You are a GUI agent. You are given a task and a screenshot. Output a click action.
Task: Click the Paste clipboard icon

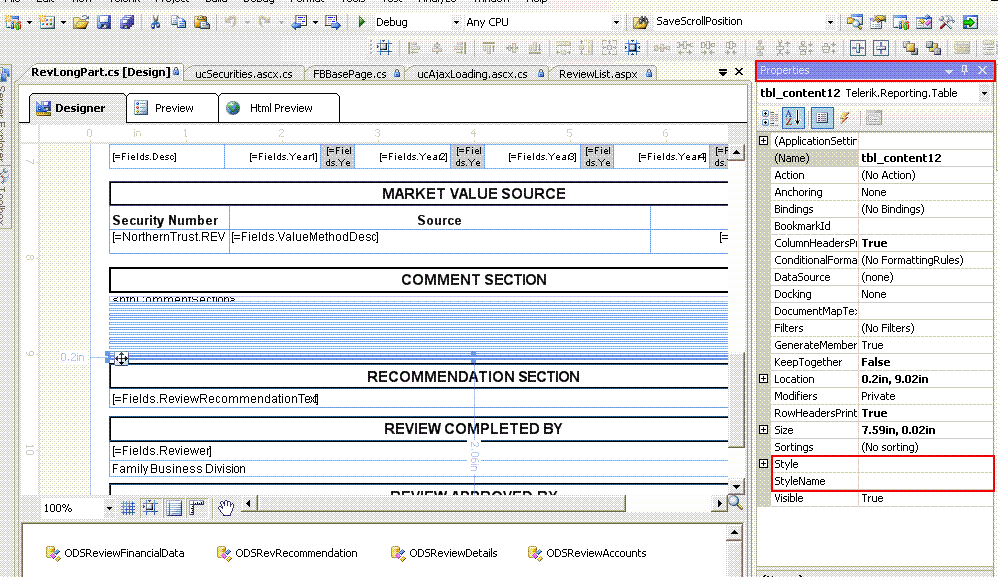[x=200, y=21]
